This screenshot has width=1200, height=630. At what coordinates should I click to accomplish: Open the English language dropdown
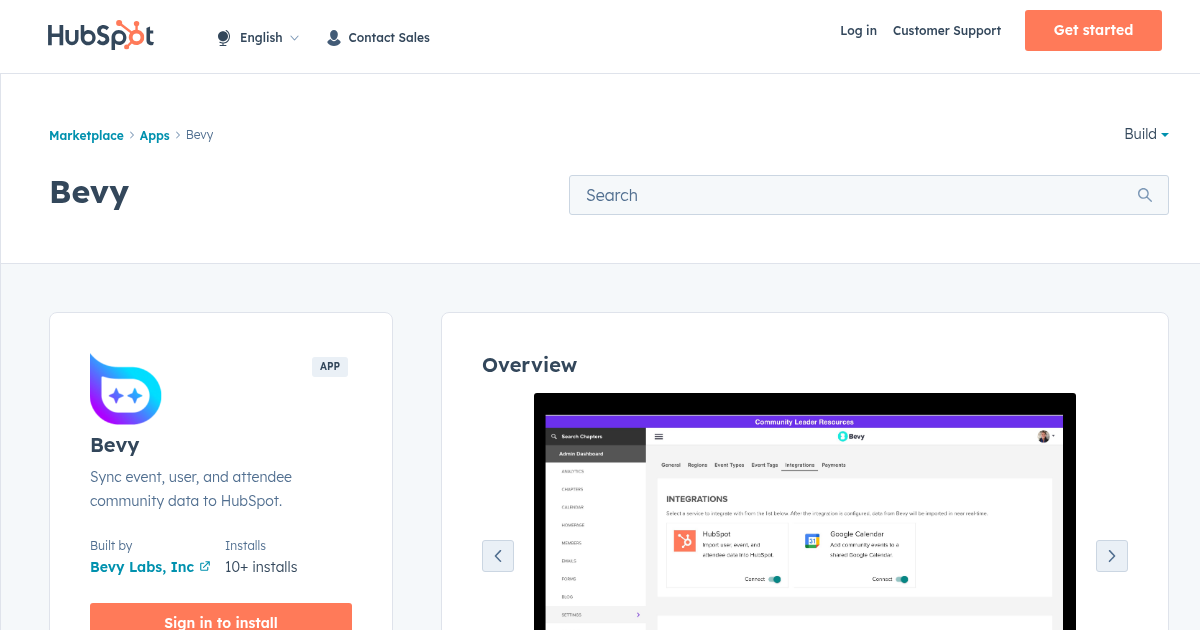260,37
